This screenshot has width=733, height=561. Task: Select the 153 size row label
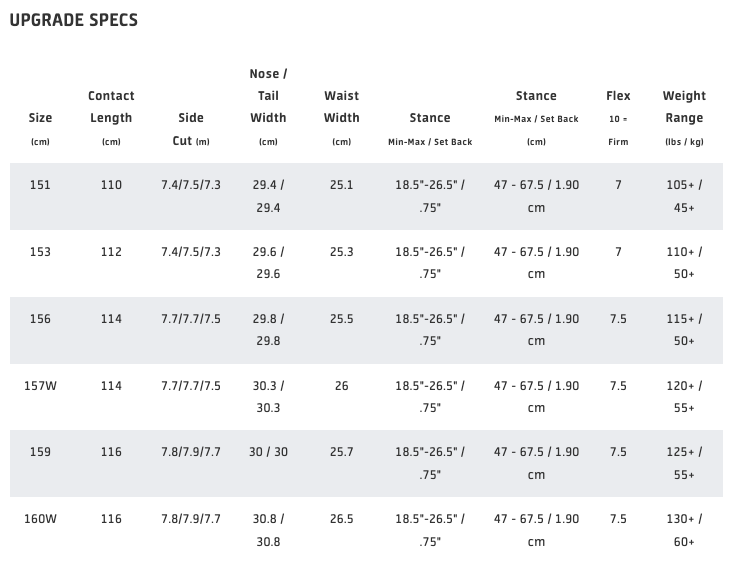click(40, 252)
